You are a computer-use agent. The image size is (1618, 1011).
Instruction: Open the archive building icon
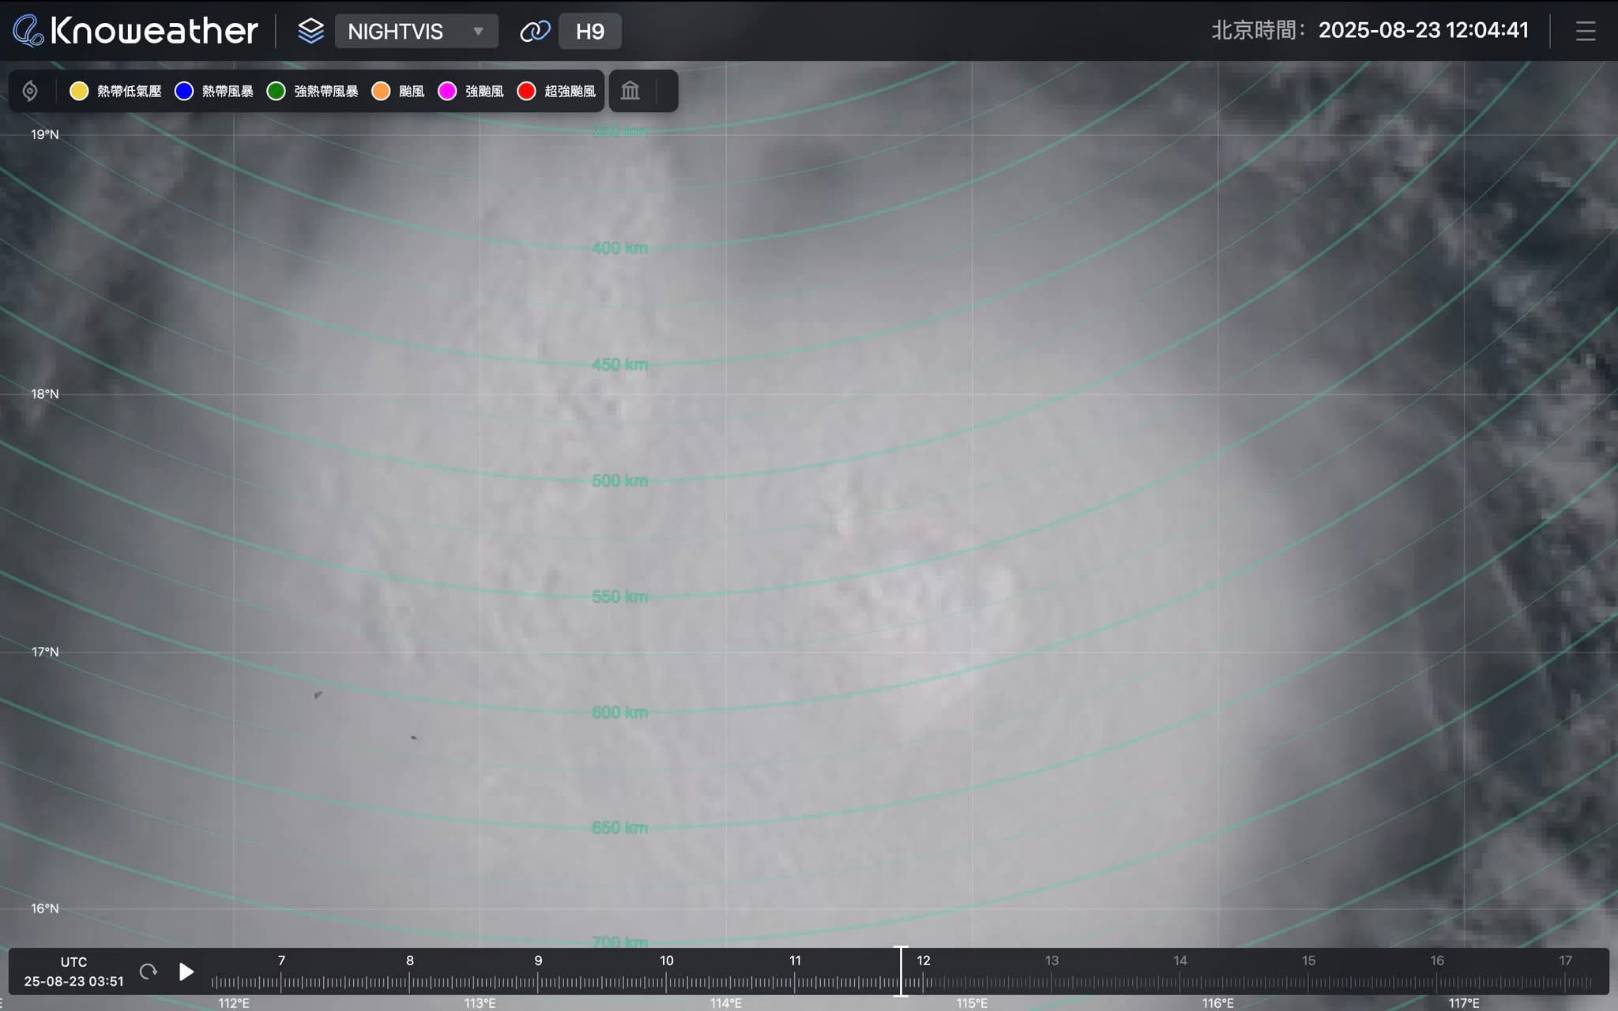coord(630,91)
